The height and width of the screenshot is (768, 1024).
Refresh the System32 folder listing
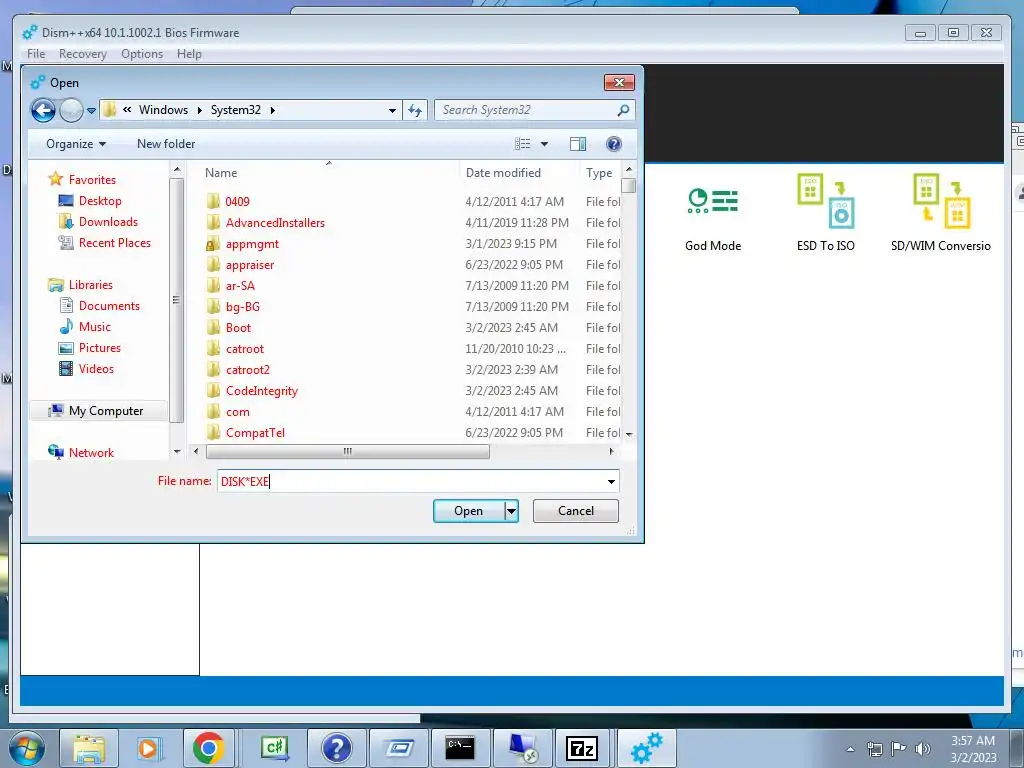point(415,110)
